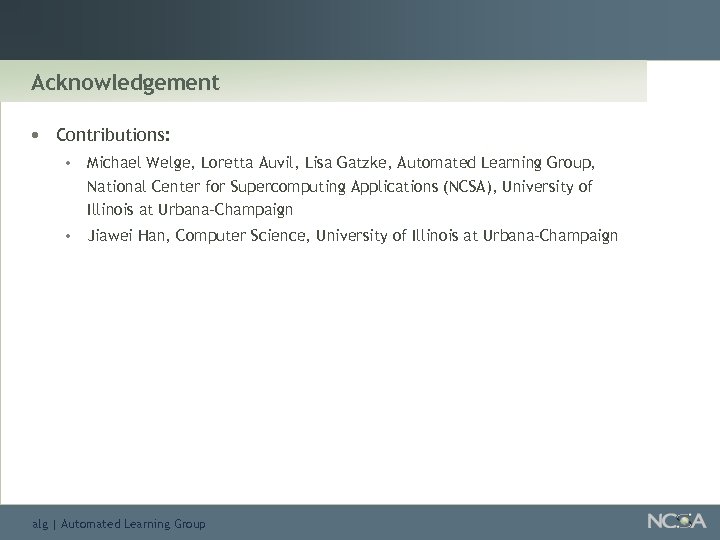Click the Jiawei Han, Computer Science line
The width and height of the screenshot is (720, 540).
(352, 236)
